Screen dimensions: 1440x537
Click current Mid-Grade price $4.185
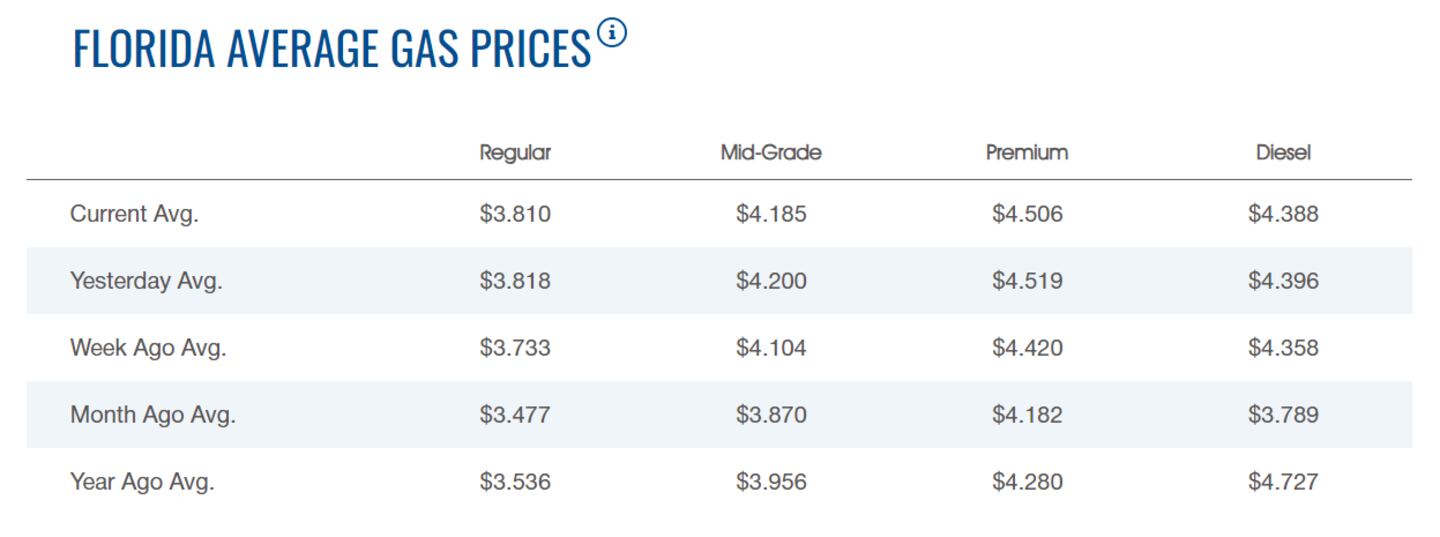[771, 214]
